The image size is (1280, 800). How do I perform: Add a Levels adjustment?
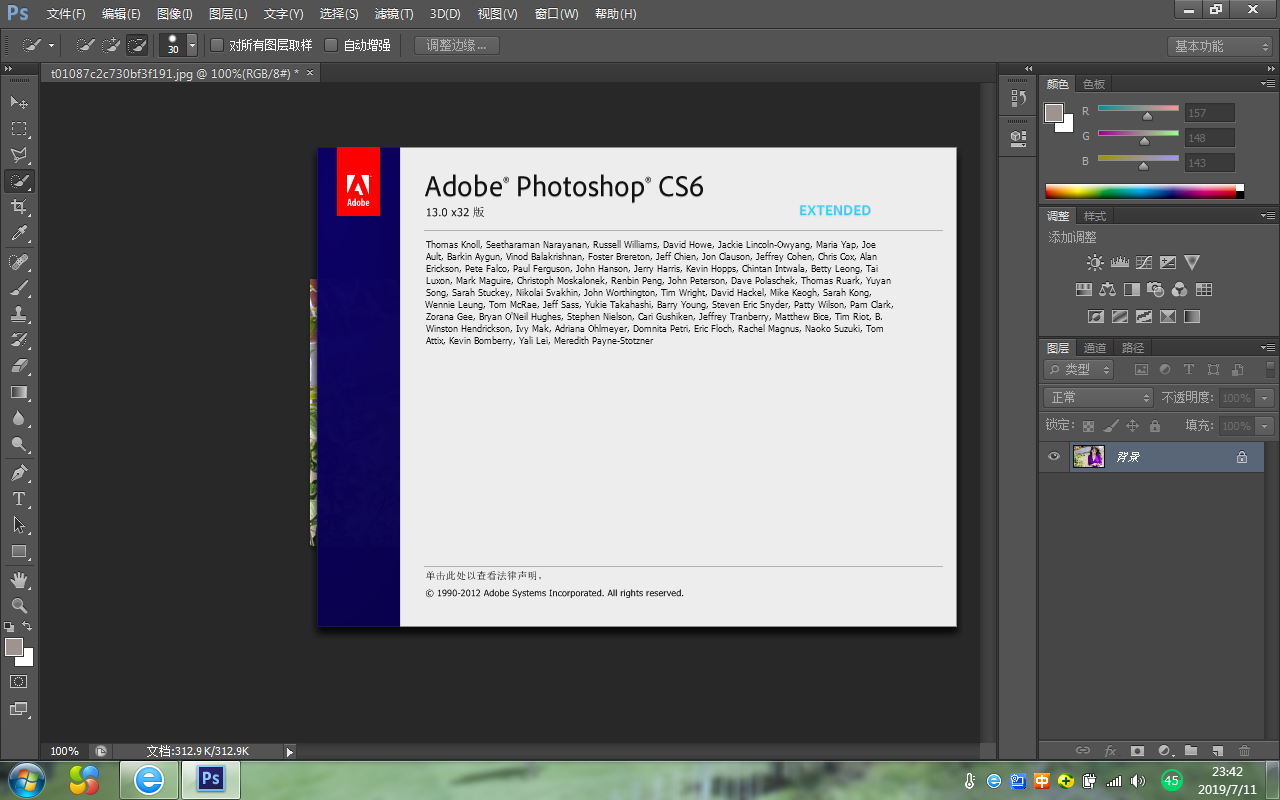1119,262
